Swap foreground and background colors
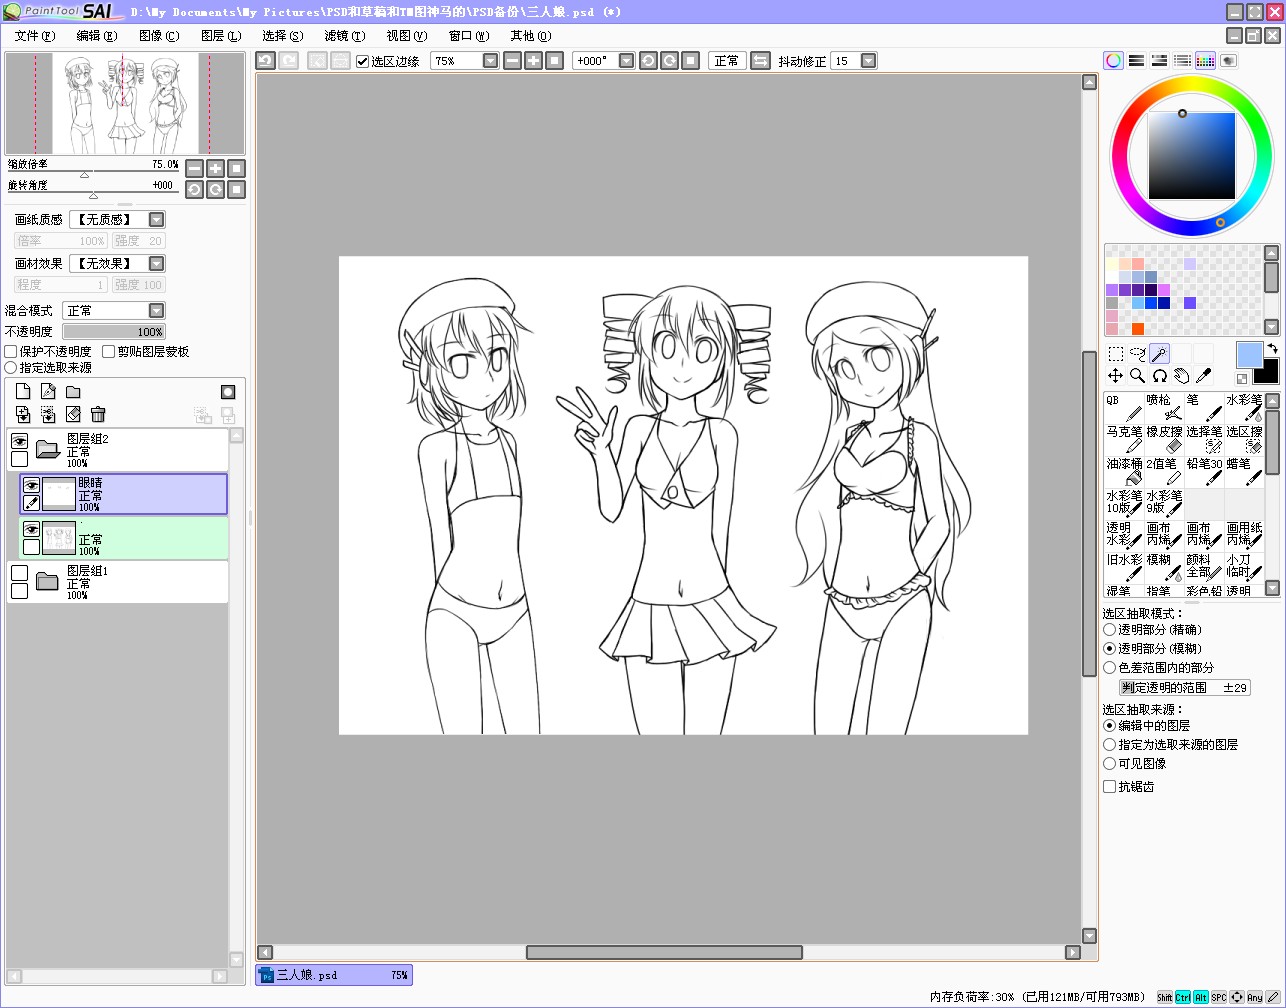 pyautogui.click(x=1272, y=349)
